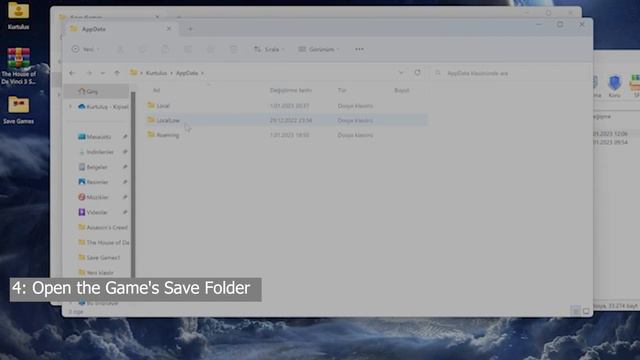
Task: Sort by the Tür column header
Action: [342, 90]
